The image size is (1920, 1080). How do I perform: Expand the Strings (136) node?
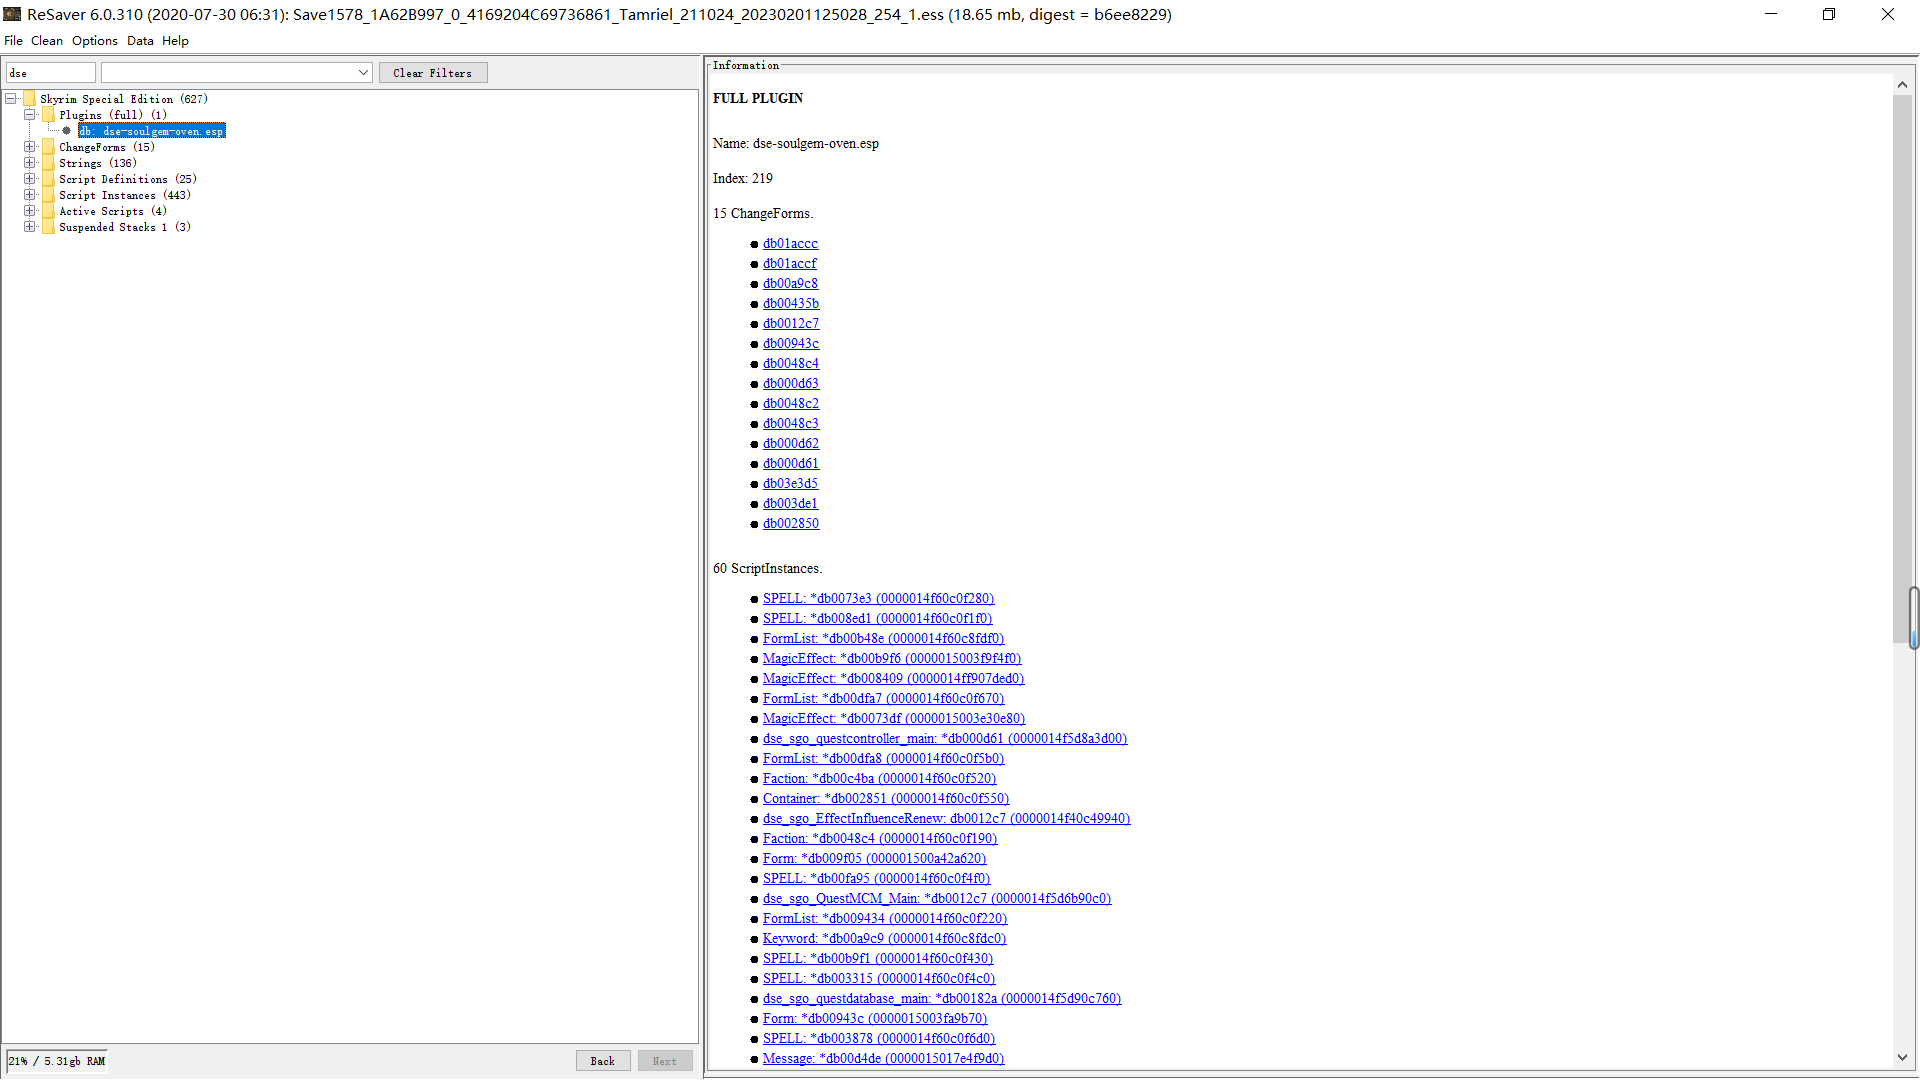tap(30, 163)
